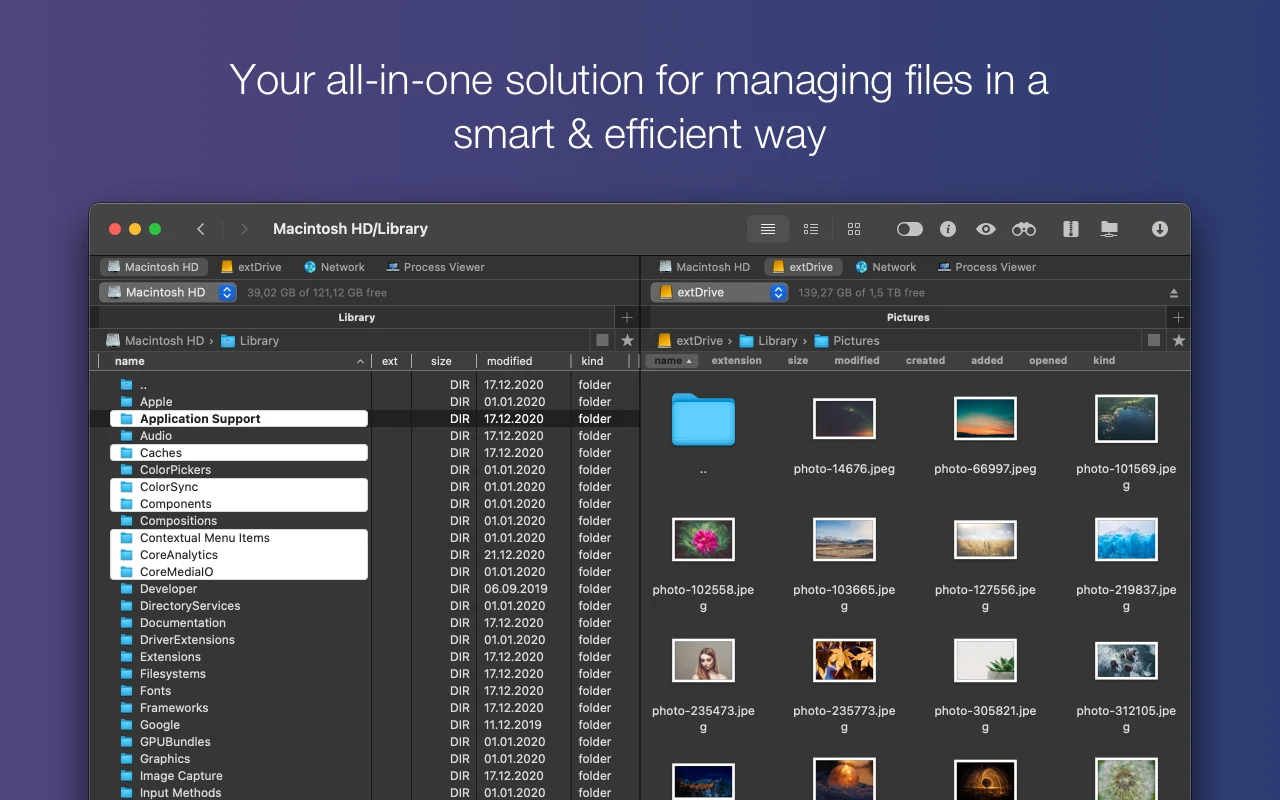Open the downloads transfer icon
This screenshot has height=800, width=1280.
1159,229
